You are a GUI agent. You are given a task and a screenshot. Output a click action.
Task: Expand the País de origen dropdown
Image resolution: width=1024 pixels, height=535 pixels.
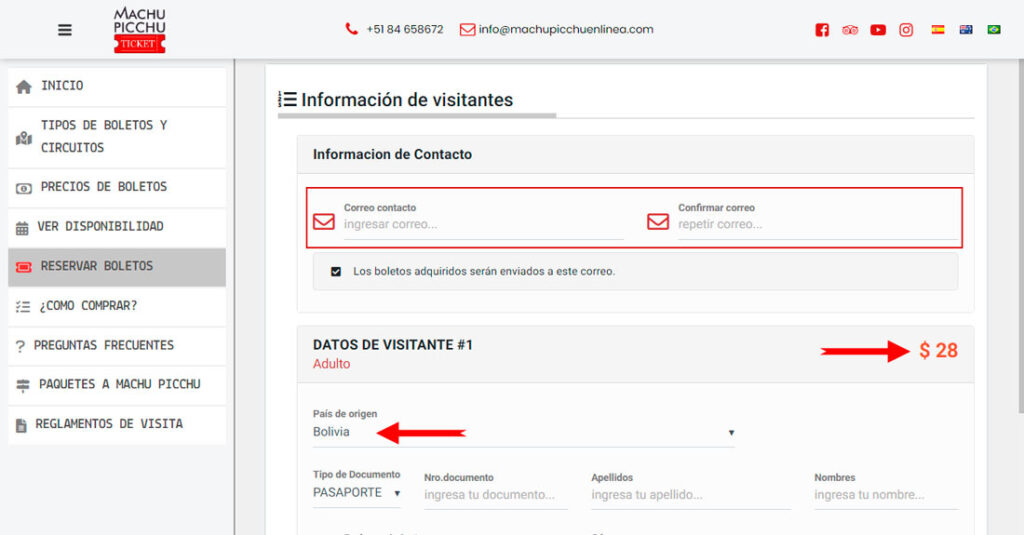(x=523, y=432)
